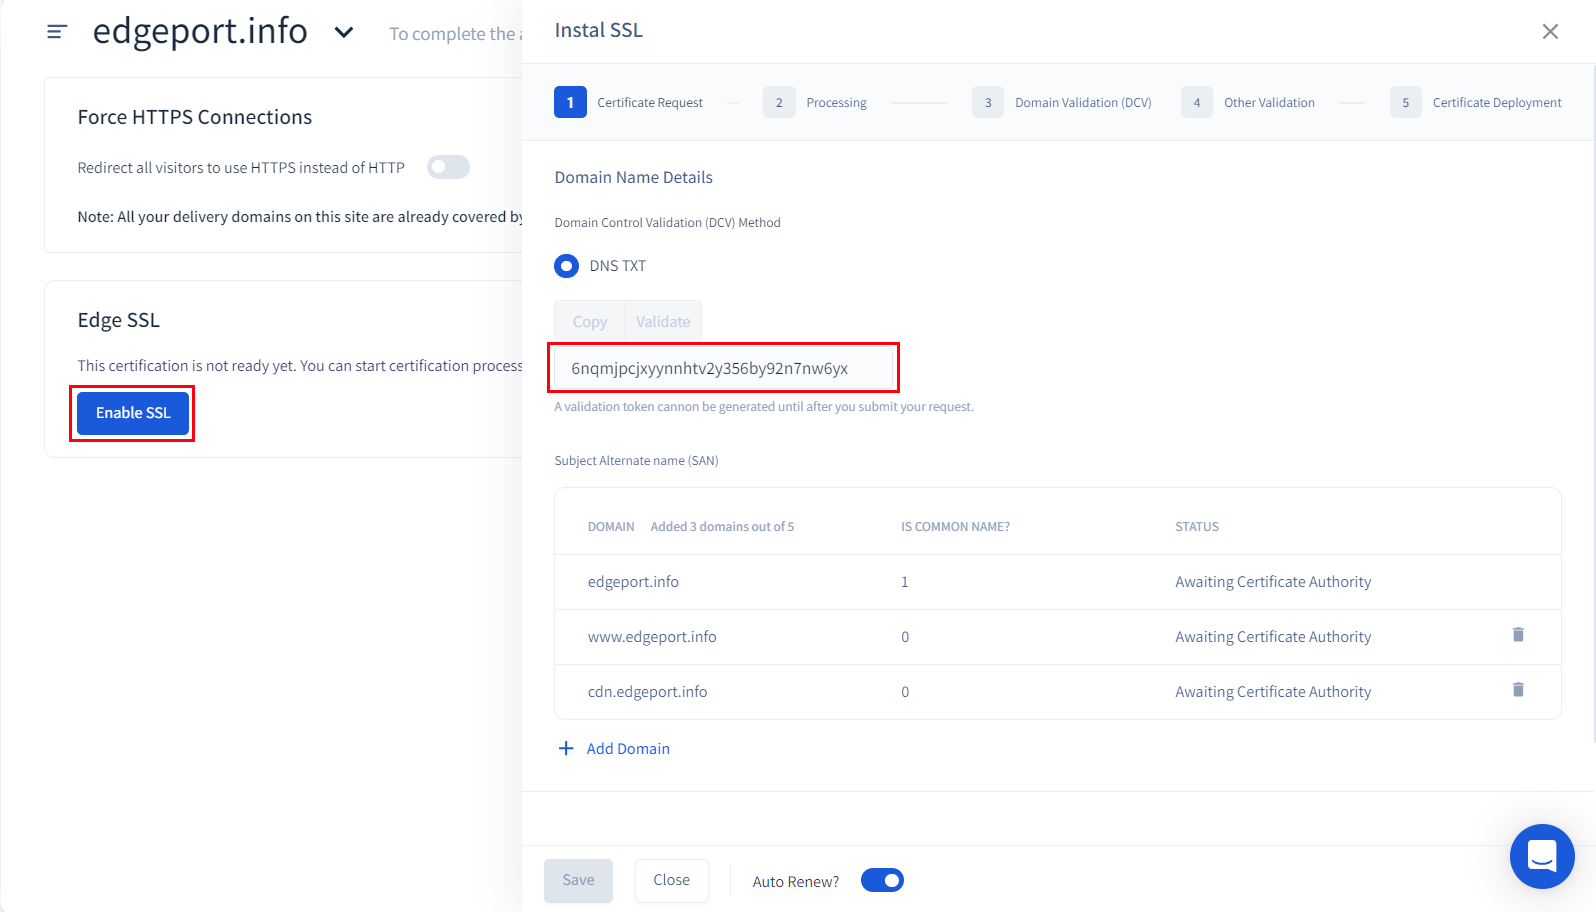Open step 5 Certificate Deployment
This screenshot has height=912, width=1596.
[x=1405, y=102]
